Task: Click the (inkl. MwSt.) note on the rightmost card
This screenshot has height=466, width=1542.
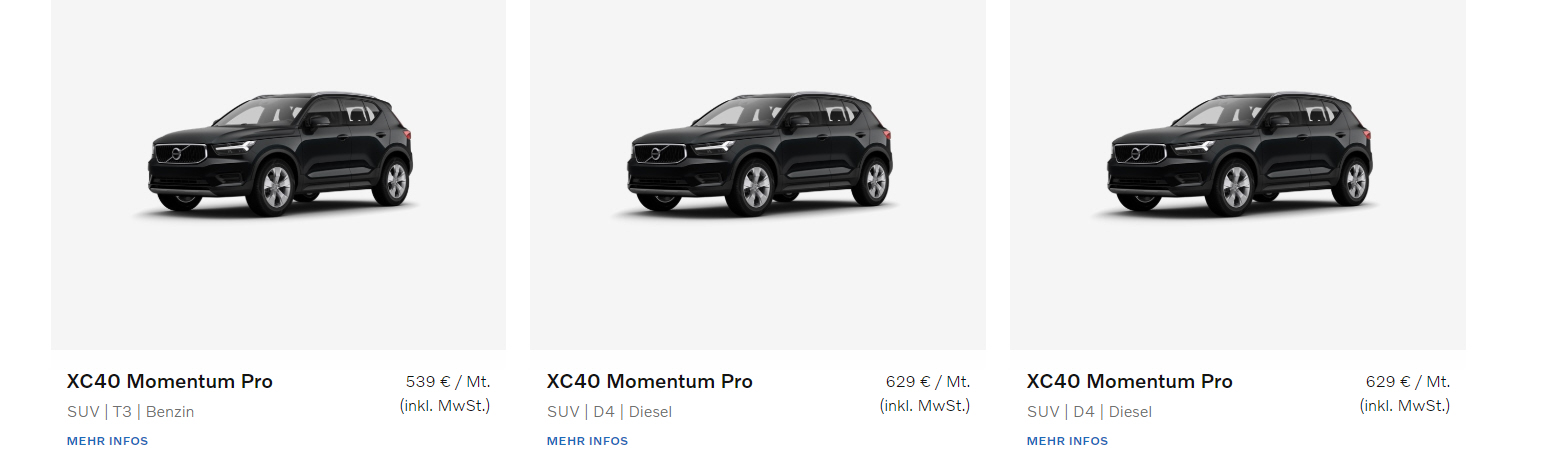Action: coord(1405,405)
